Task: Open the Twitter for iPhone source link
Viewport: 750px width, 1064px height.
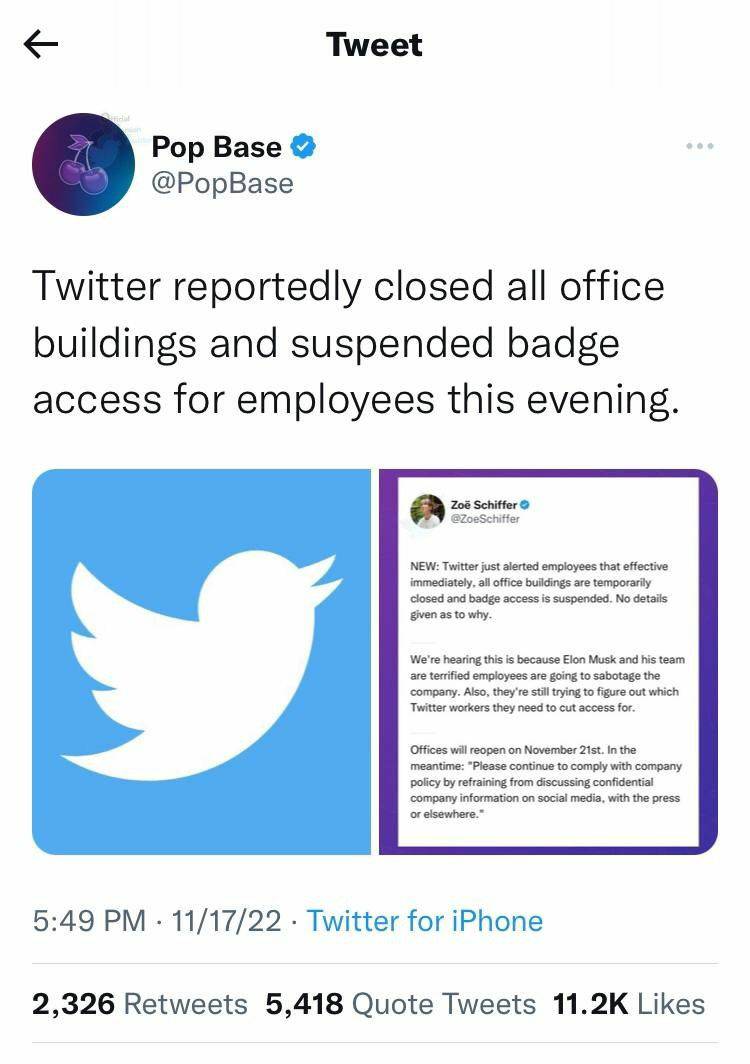Action: (x=425, y=921)
